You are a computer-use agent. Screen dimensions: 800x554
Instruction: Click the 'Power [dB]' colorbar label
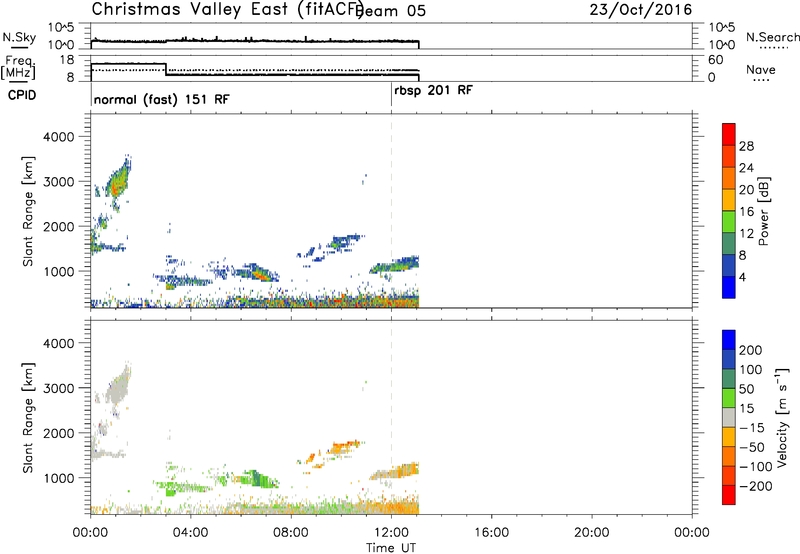764,211
